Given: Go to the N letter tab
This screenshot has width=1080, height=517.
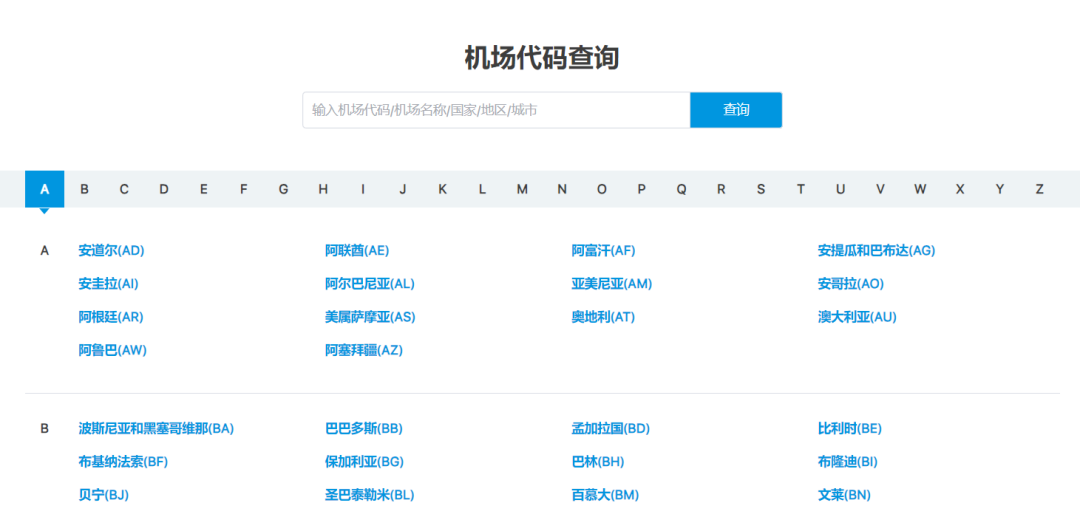Looking at the screenshot, I should 562,189.
